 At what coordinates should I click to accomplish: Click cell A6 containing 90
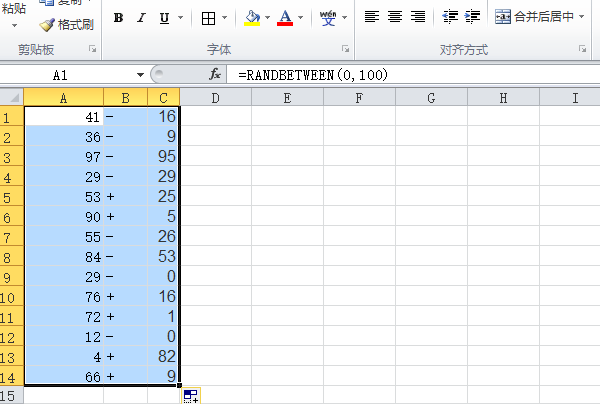click(x=64, y=217)
